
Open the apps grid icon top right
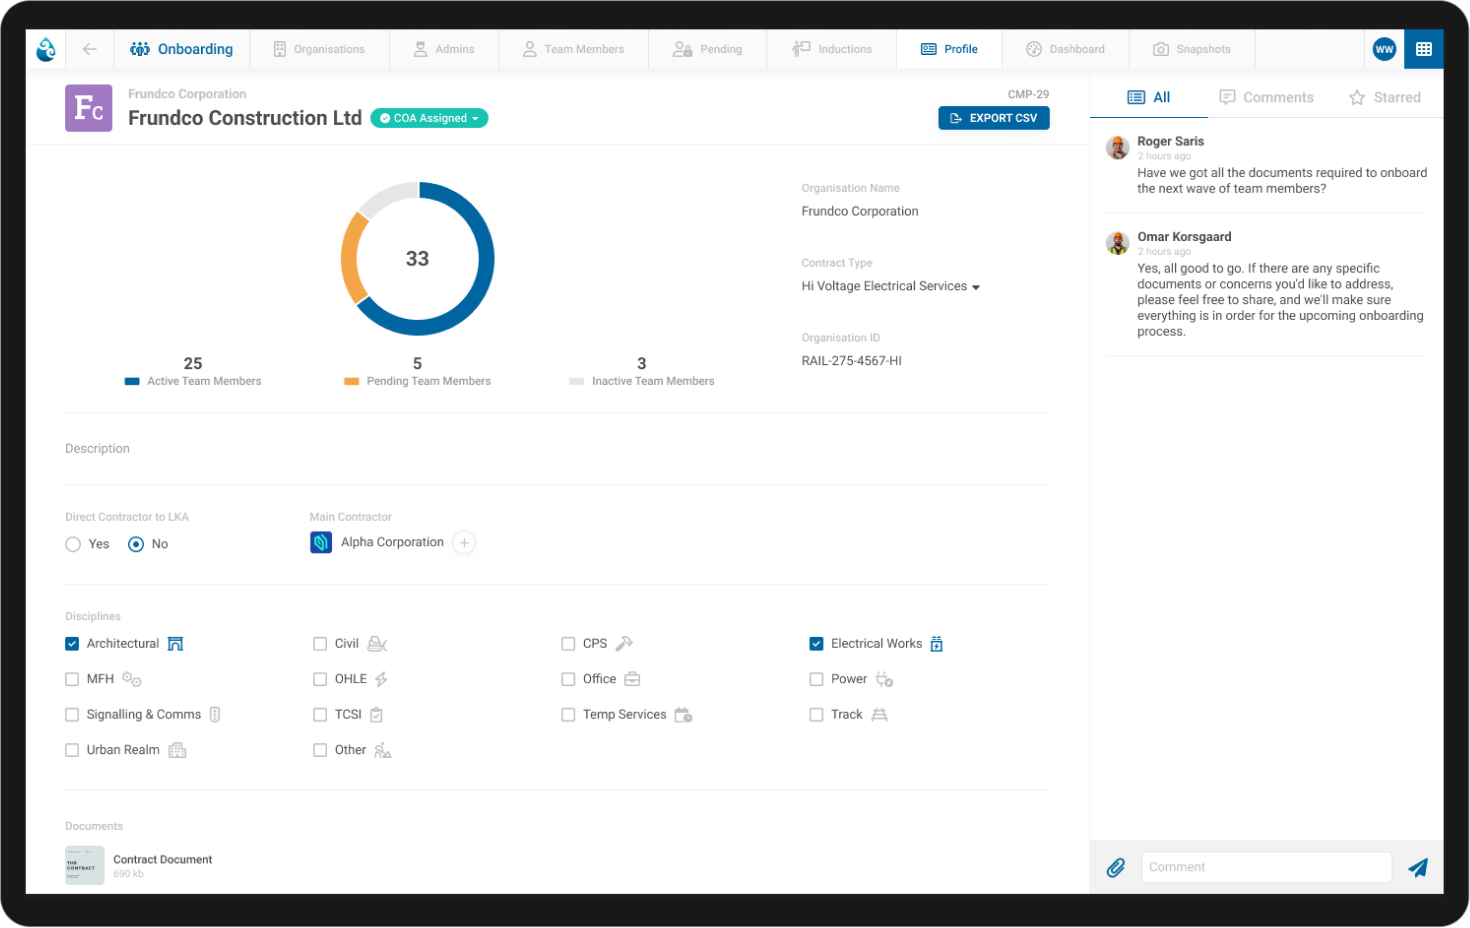click(x=1424, y=48)
